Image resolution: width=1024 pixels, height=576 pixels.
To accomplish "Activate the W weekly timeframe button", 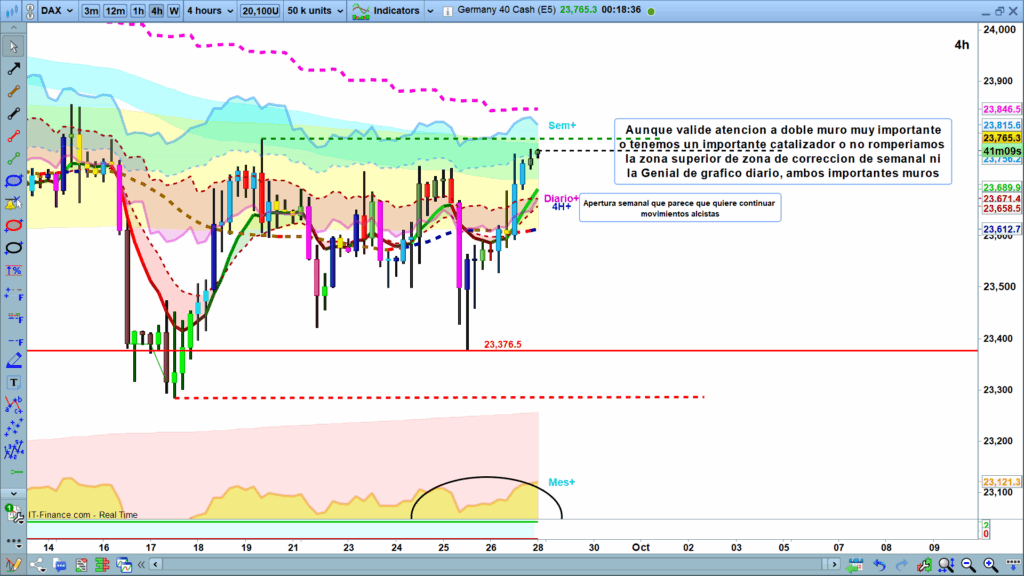I will click(174, 11).
